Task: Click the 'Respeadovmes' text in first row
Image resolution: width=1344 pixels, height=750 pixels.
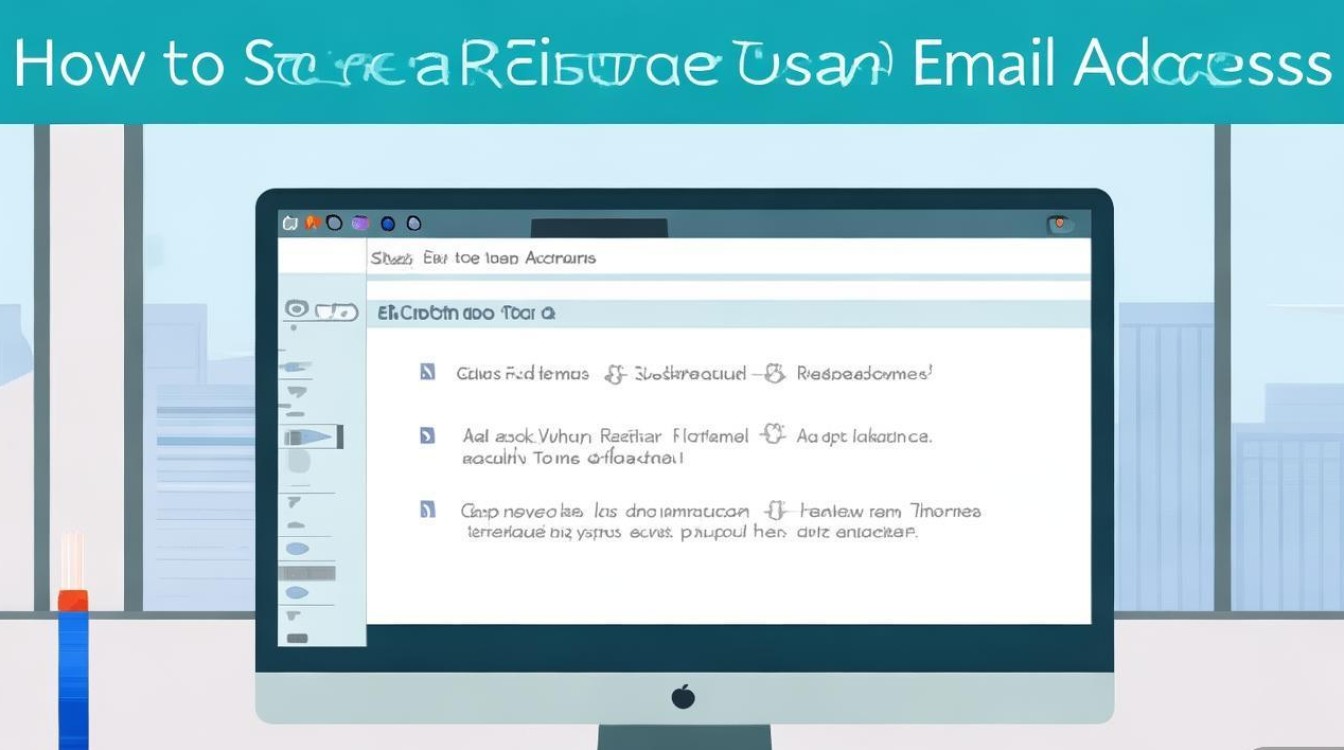Action: pos(864,374)
